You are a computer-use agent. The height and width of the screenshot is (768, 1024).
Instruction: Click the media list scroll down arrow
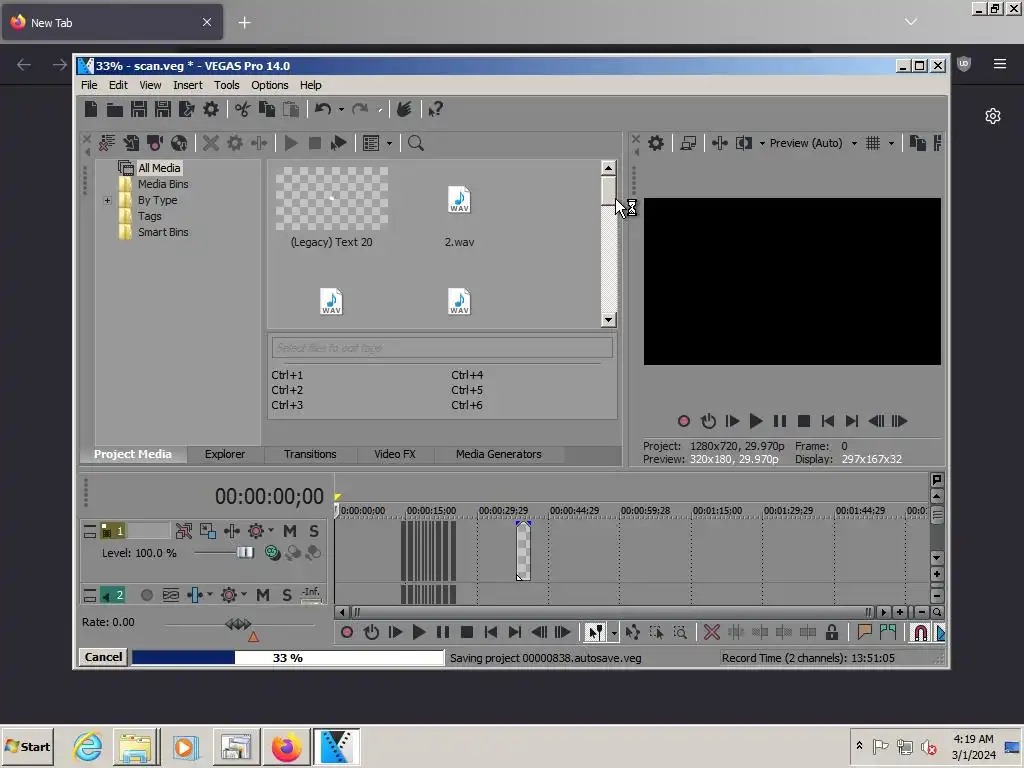(x=608, y=319)
